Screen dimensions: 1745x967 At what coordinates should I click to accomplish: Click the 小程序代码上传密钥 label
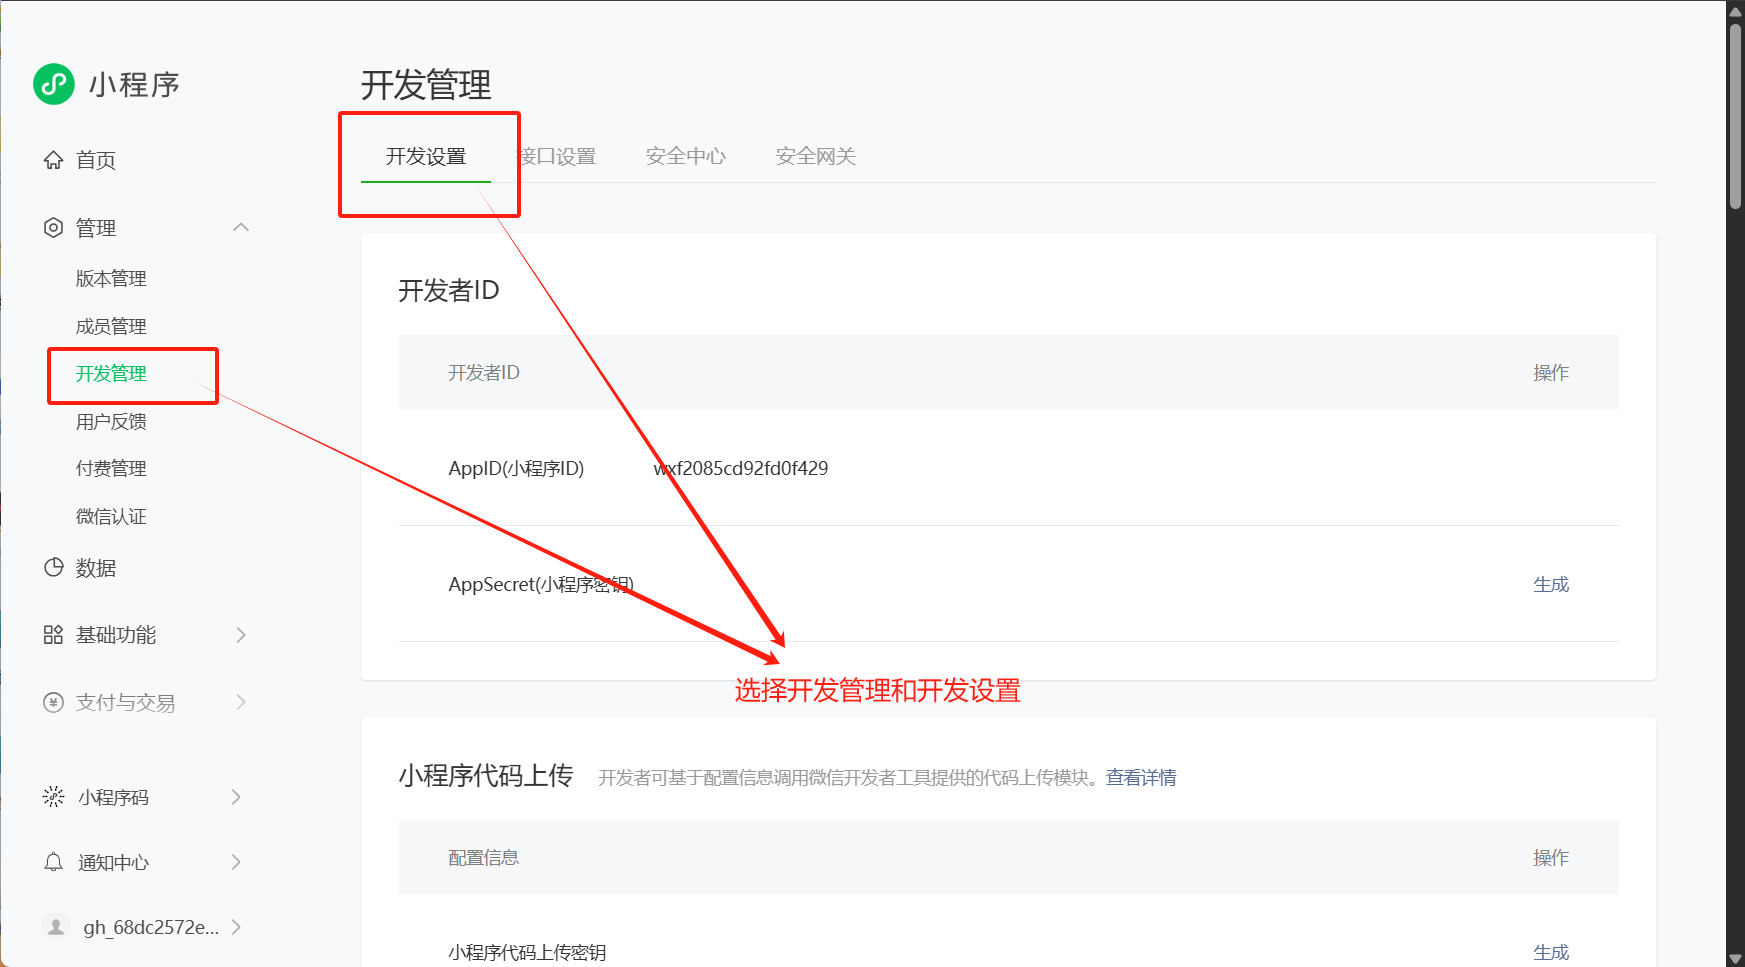coord(527,952)
